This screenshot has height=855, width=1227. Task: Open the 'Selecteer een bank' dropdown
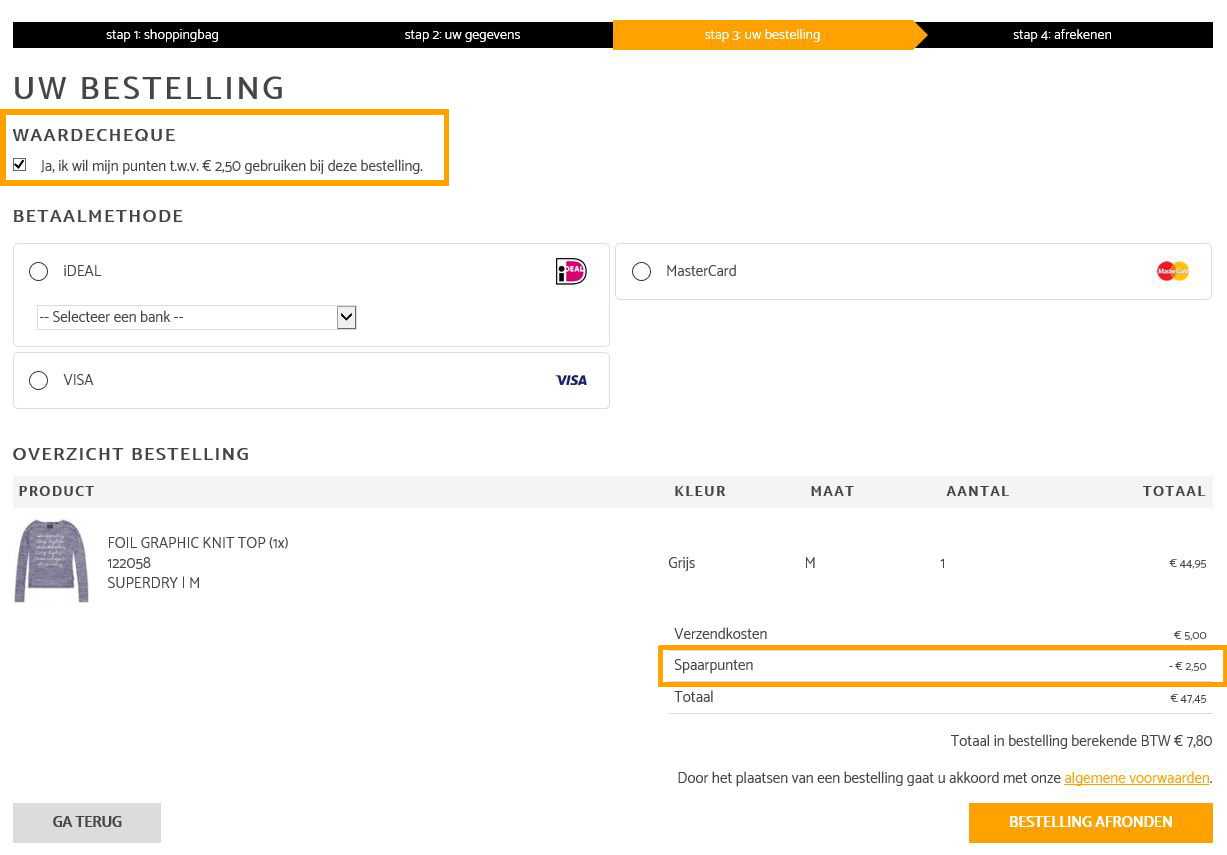tap(197, 317)
